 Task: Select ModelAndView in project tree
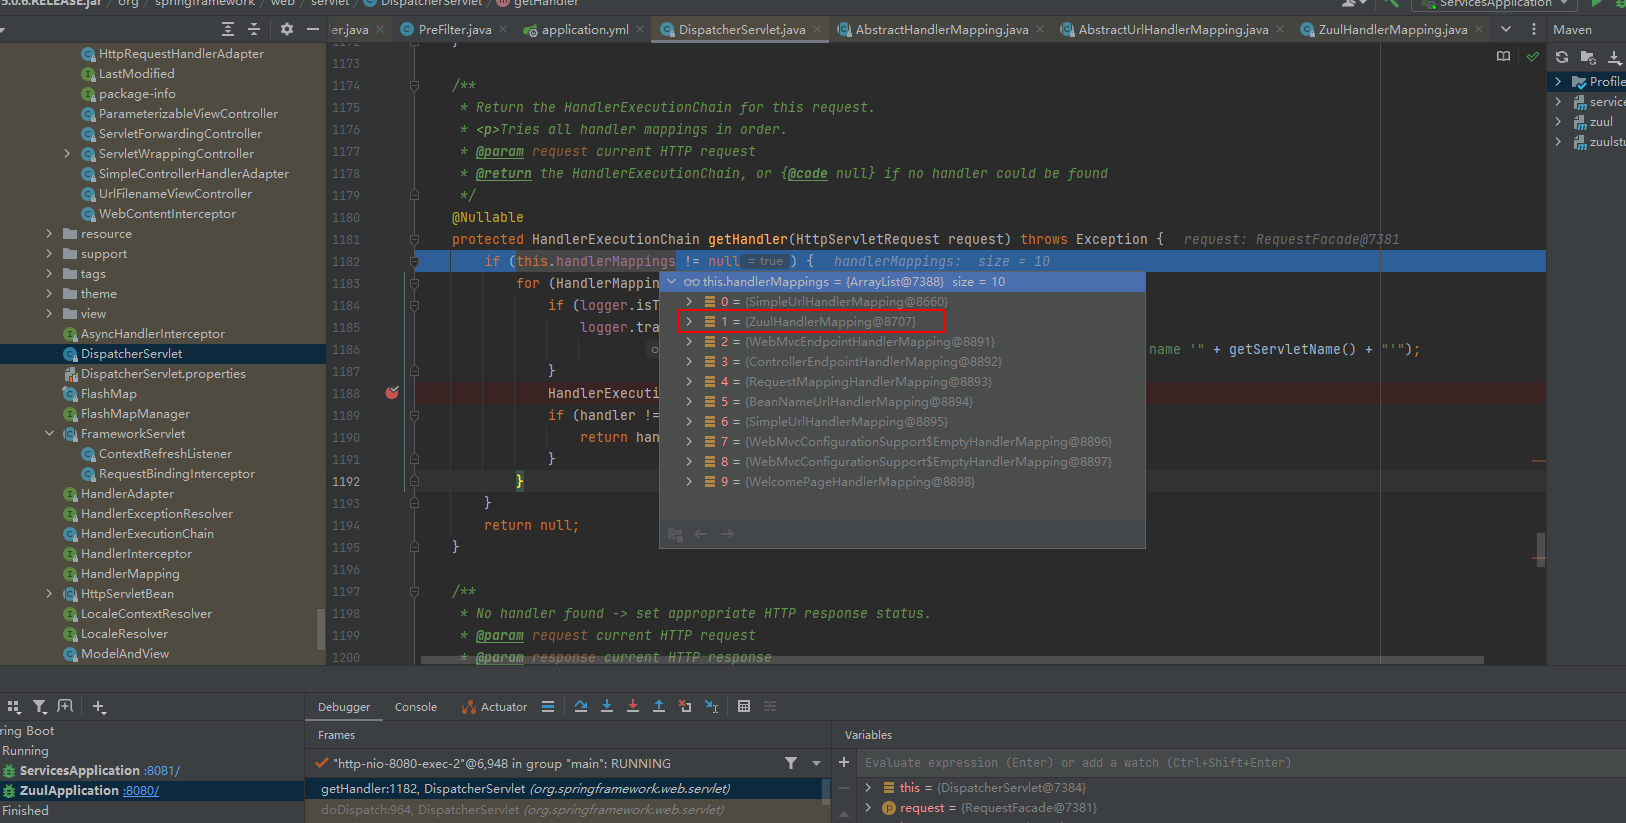(125, 653)
